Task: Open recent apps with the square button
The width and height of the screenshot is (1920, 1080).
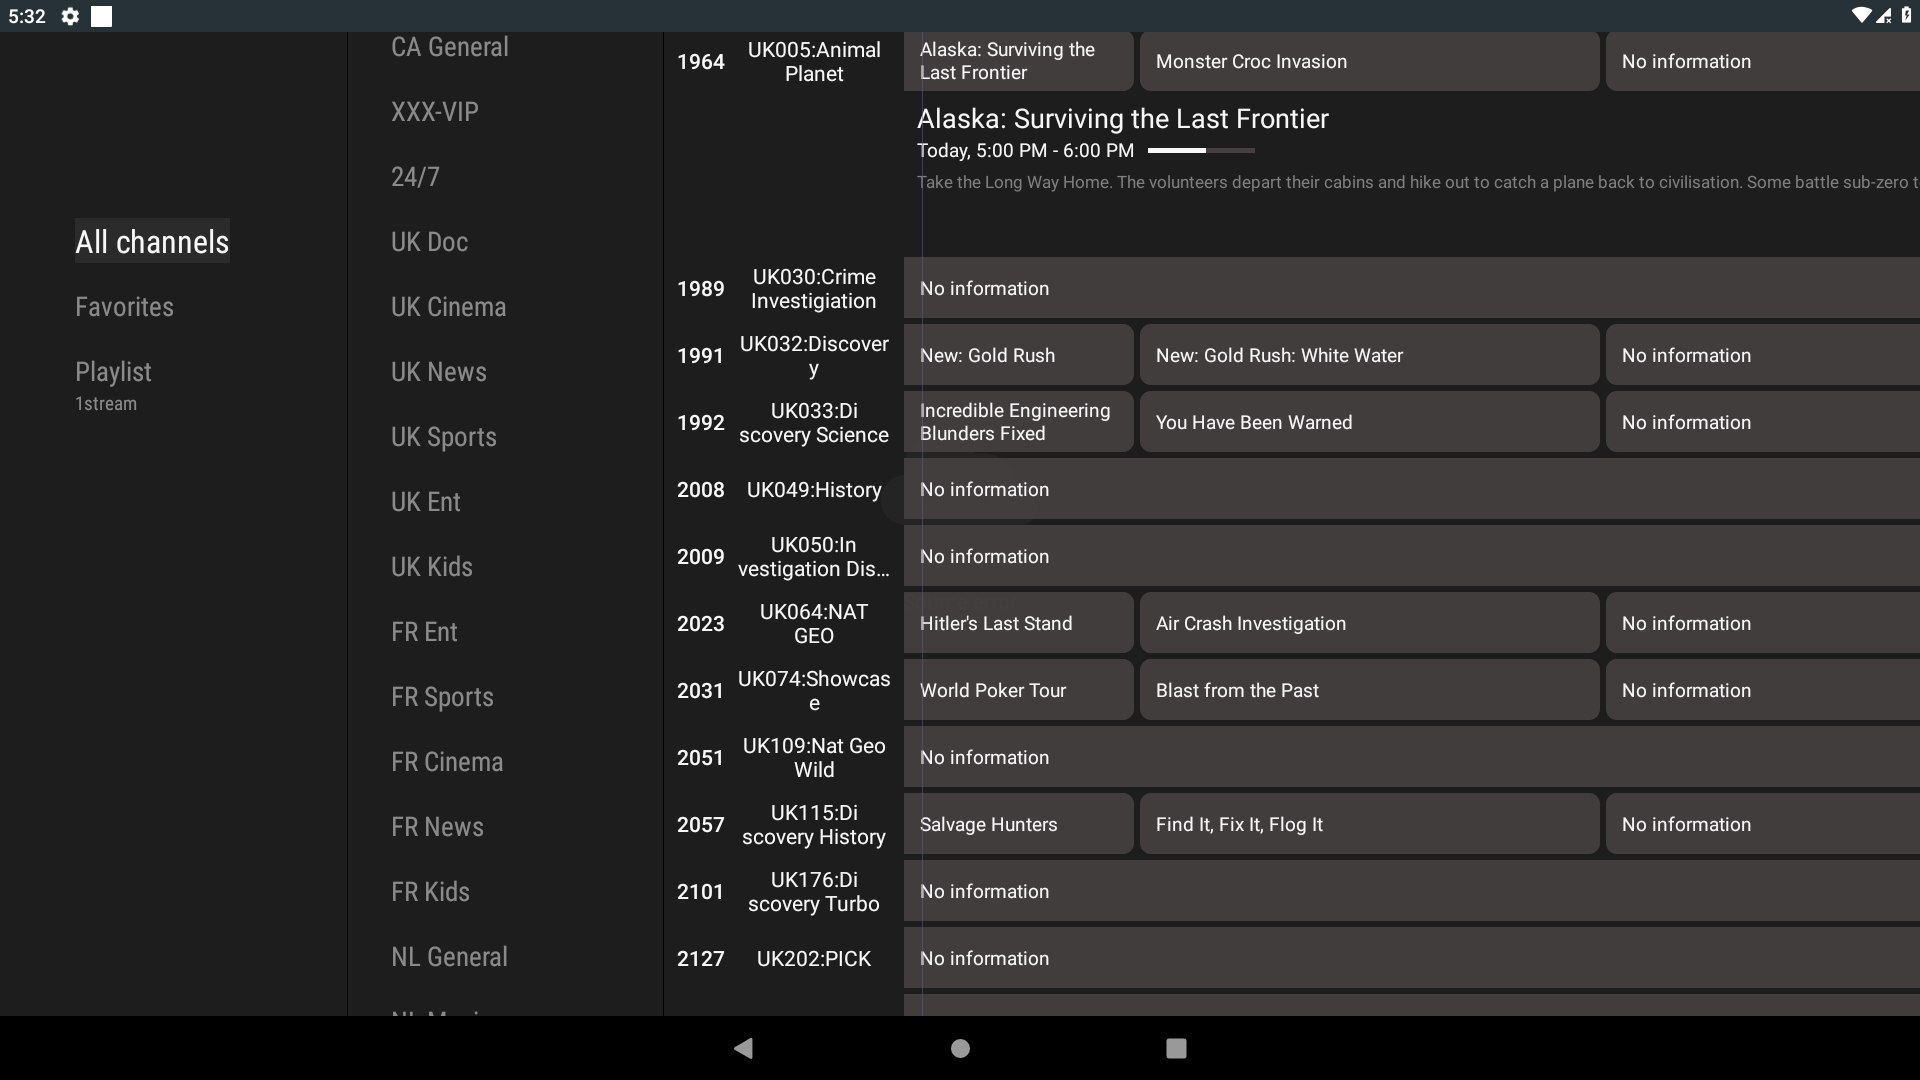Action: [x=1176, y=1048]
